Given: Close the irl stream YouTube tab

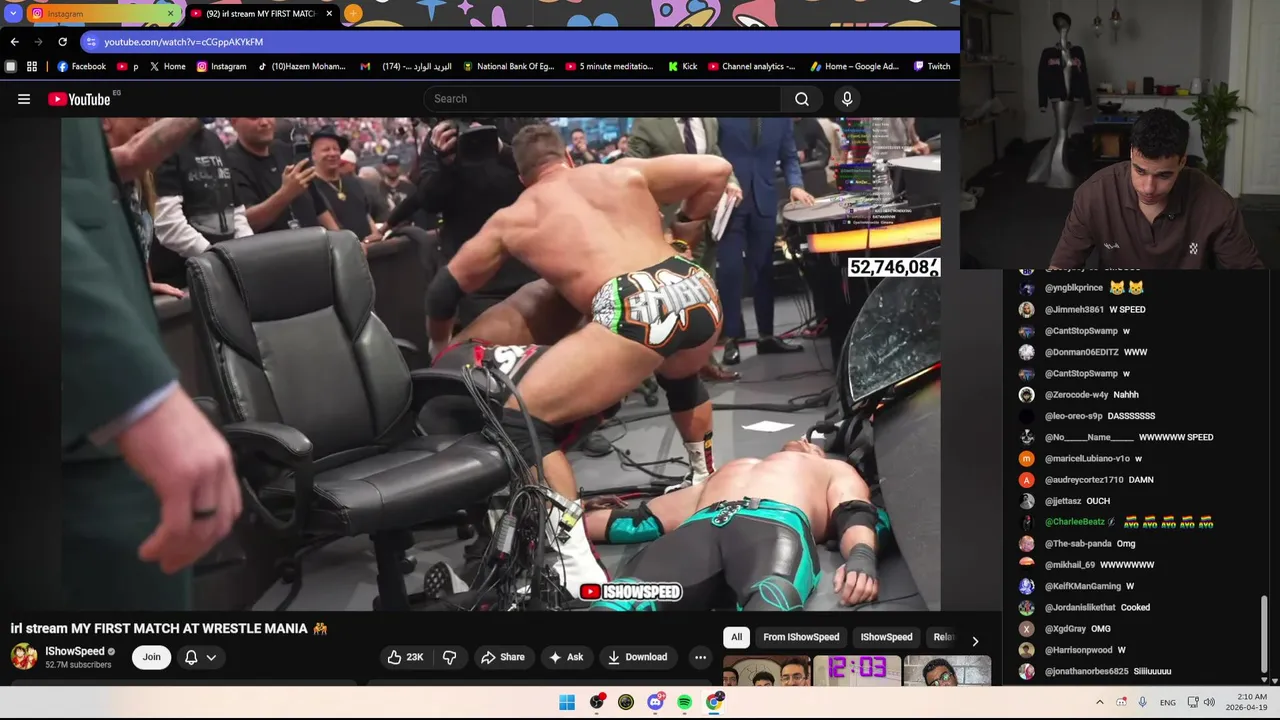Looking at the screenshot, I should point(329,14).
